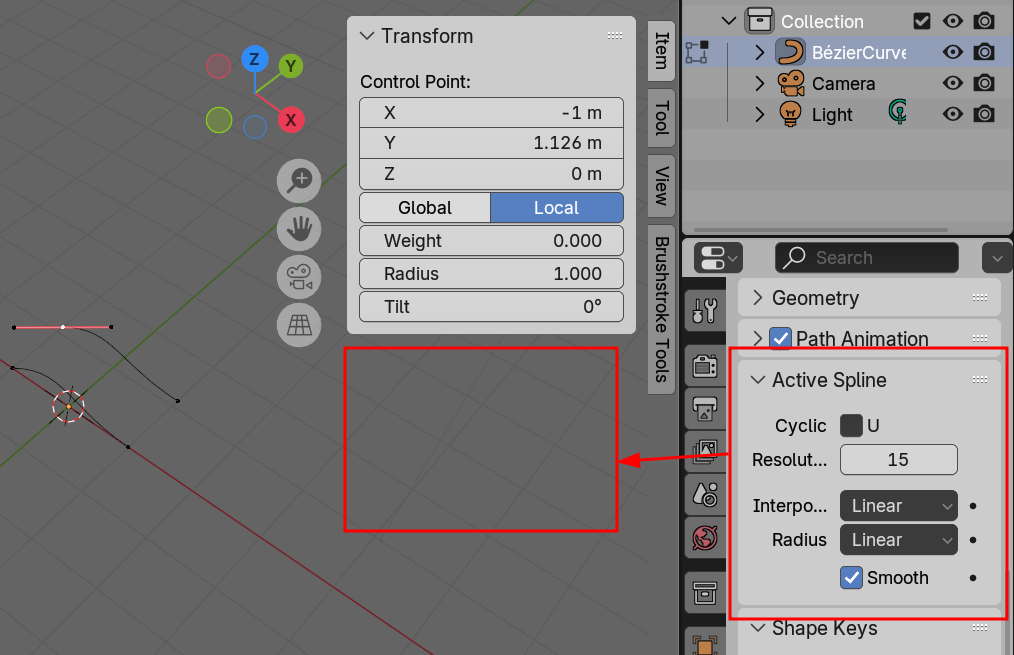This screenshot has height=655, width=1014.
Task: Open the World properties globe icon
Action: (705, 537)
